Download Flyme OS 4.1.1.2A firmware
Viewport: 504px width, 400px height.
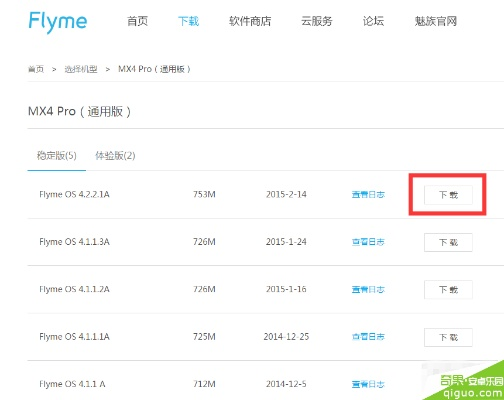point(448,290)
